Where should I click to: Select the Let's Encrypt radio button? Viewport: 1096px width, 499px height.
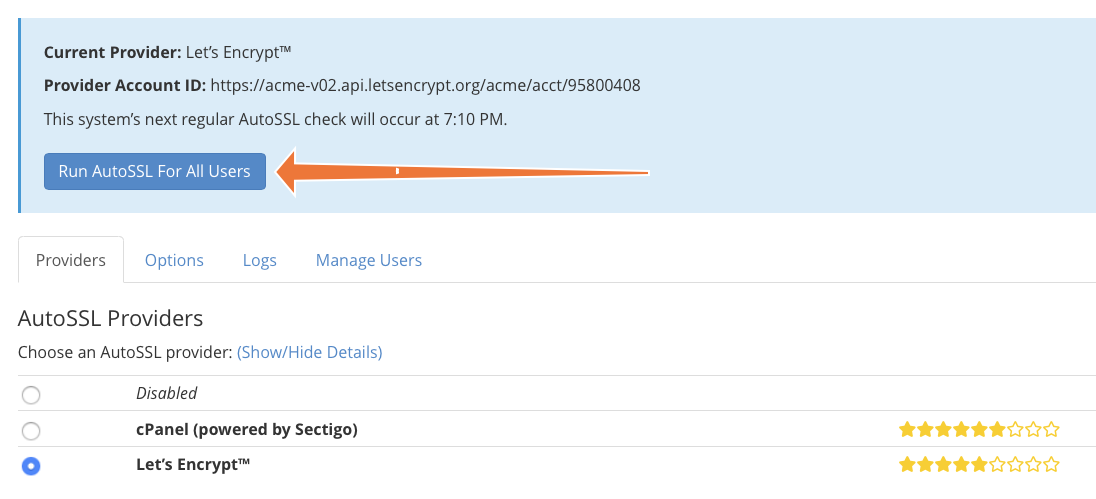click(31, 466)
